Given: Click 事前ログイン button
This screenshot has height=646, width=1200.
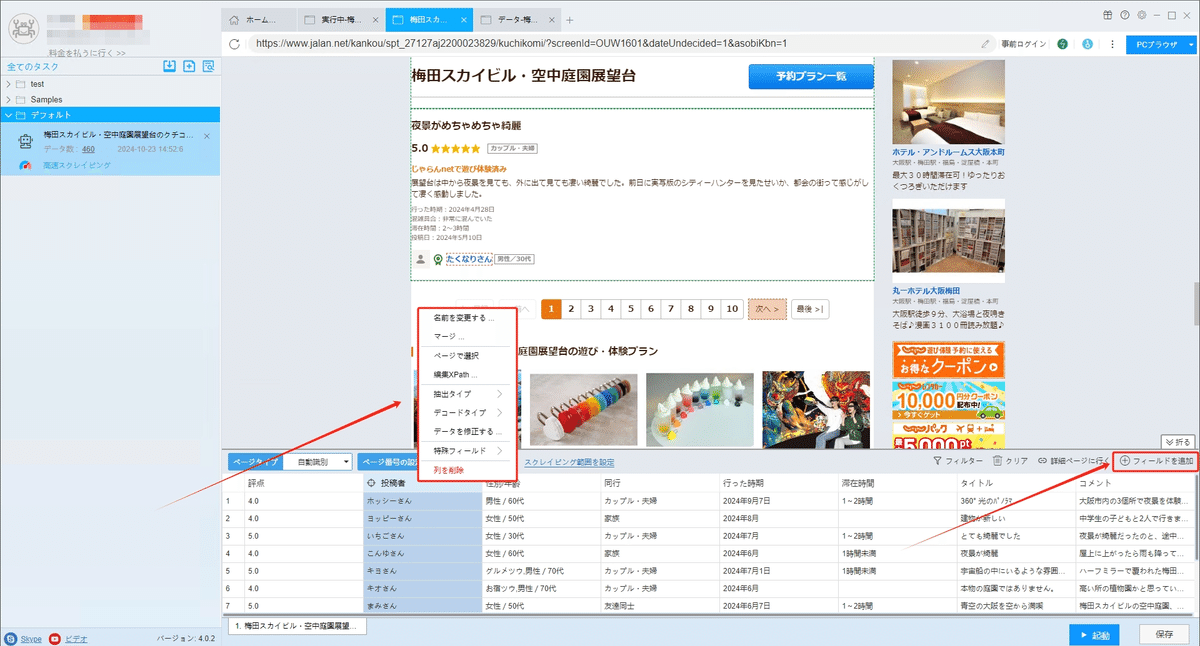Looking at the screenshot, I should tap(1023, 44).
